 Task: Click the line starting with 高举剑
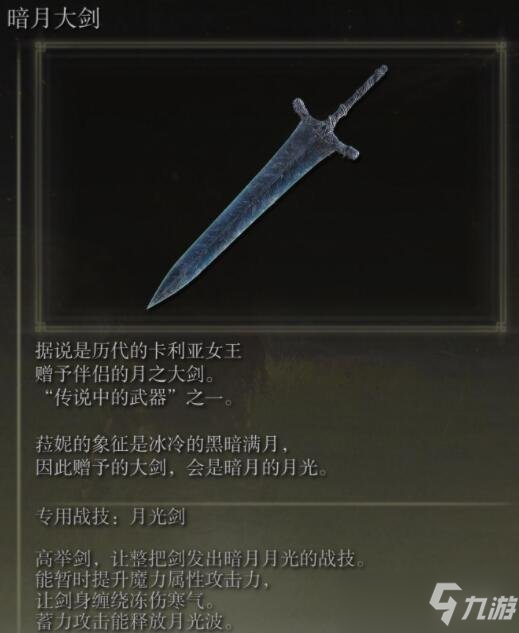200,559
